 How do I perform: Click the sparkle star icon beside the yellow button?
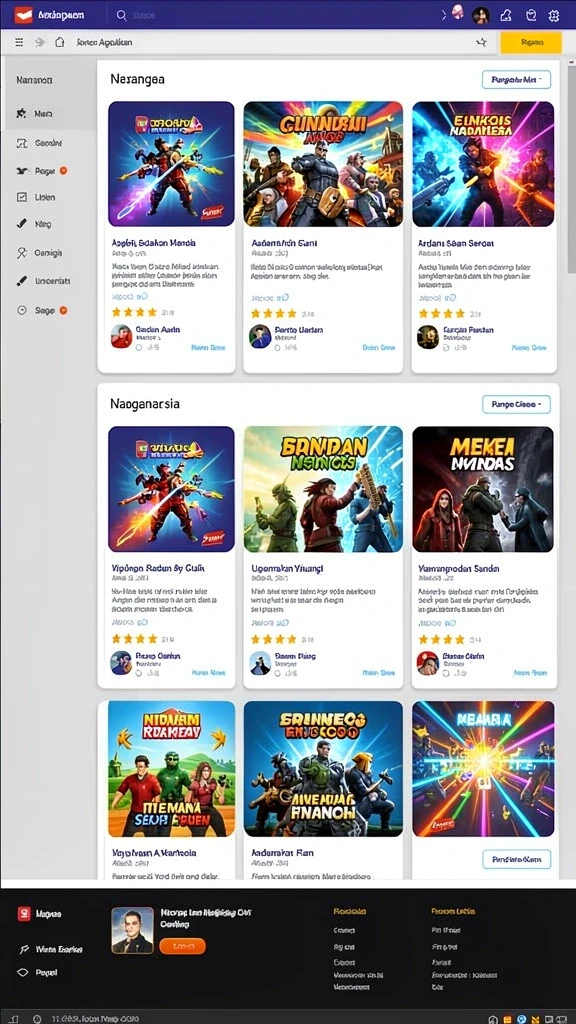coord(482,42)
